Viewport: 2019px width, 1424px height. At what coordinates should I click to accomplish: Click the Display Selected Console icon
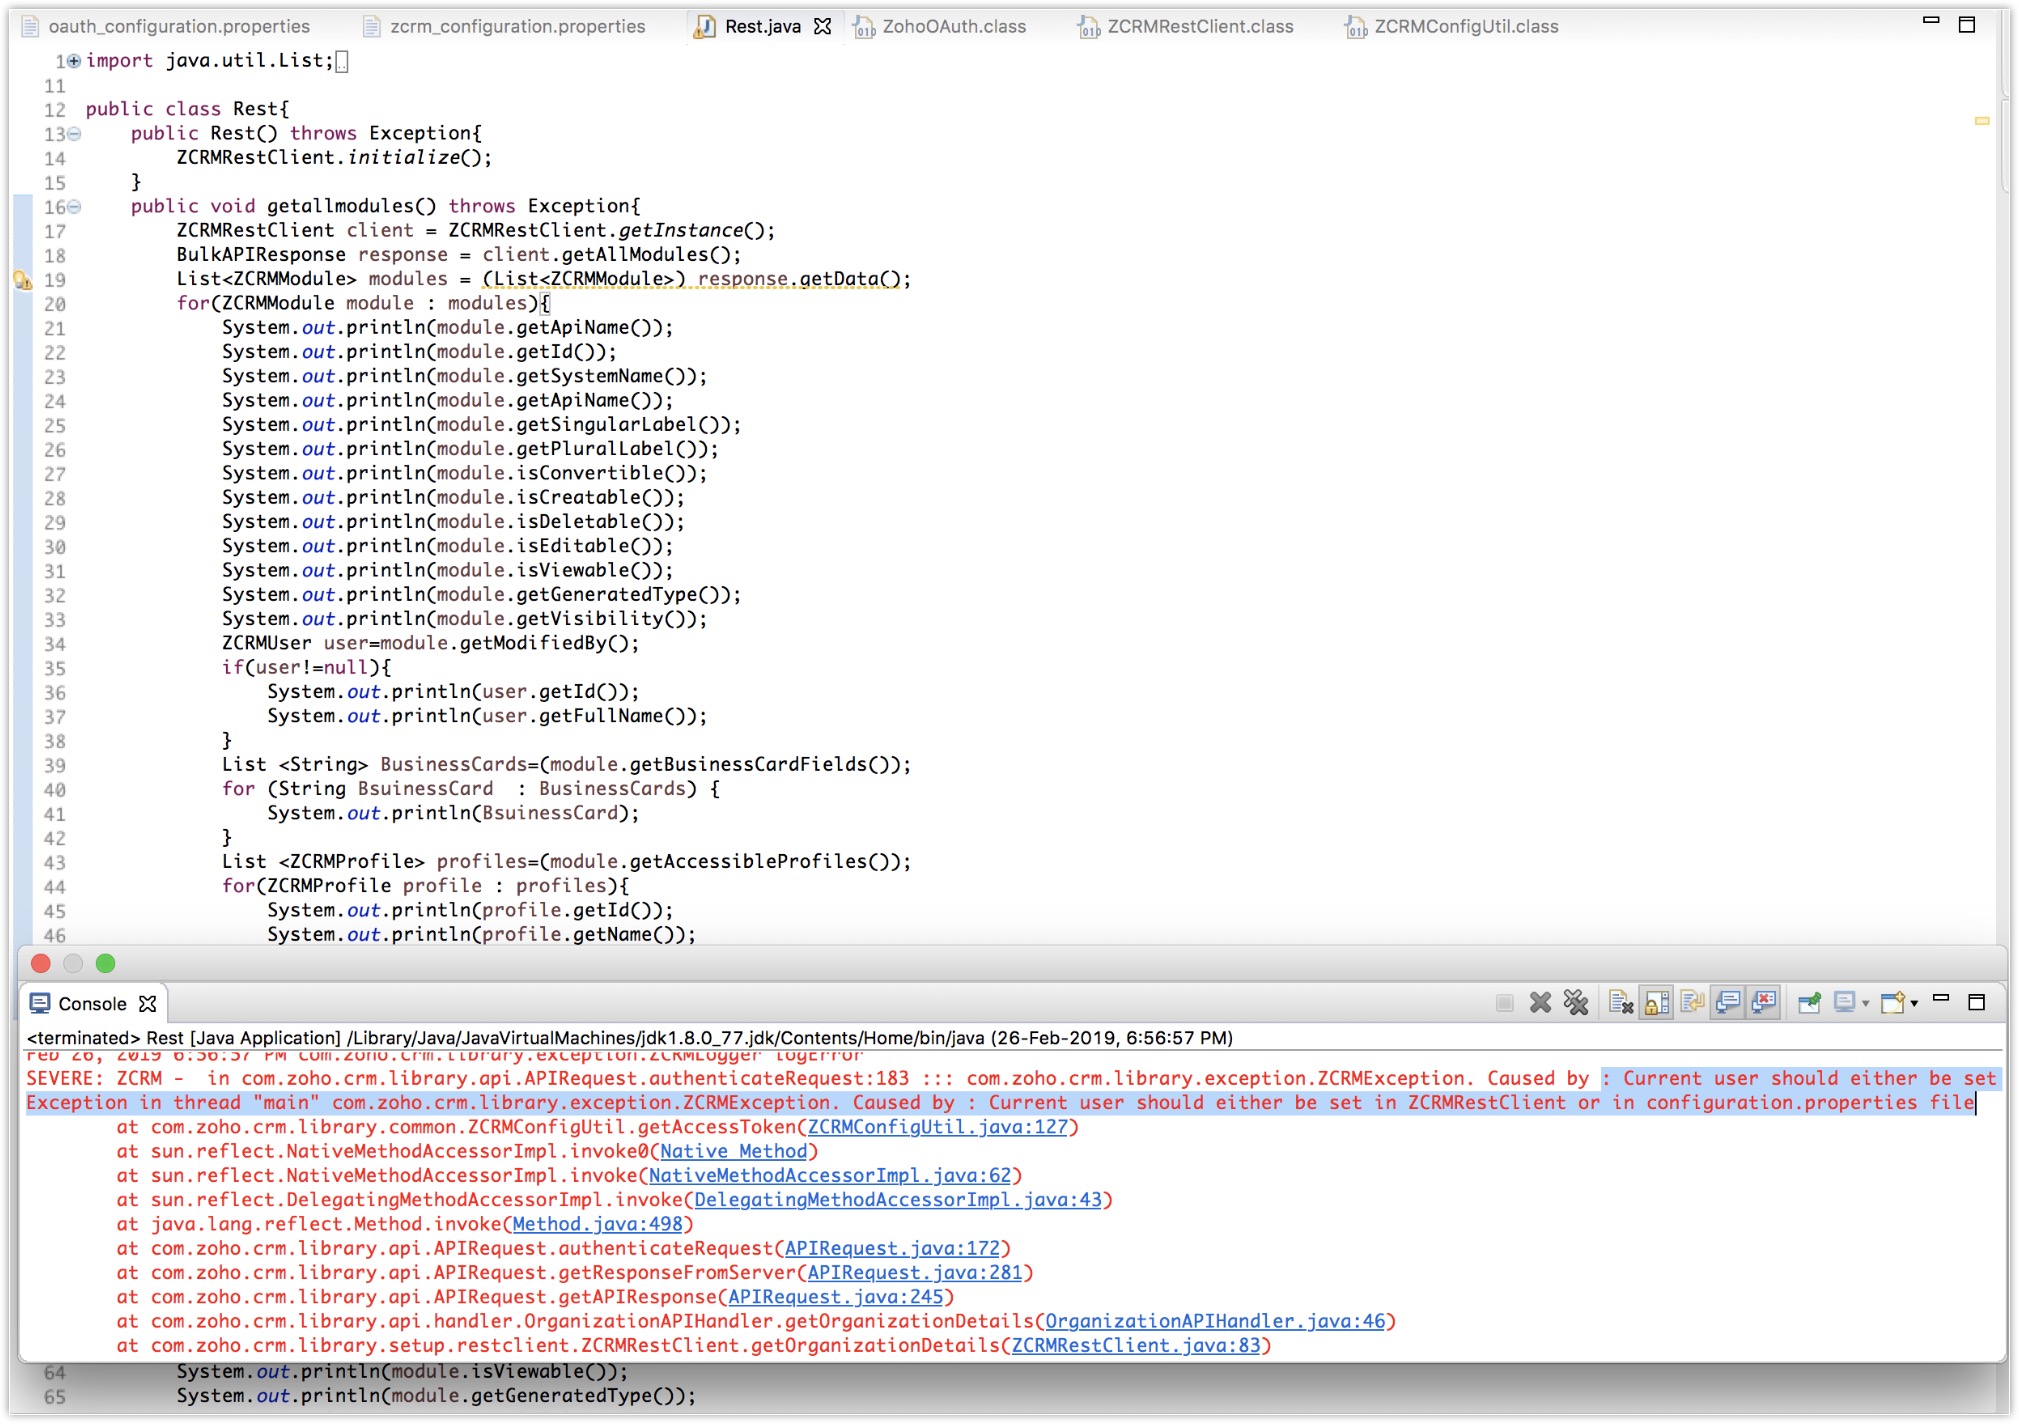point(1845,1002)
